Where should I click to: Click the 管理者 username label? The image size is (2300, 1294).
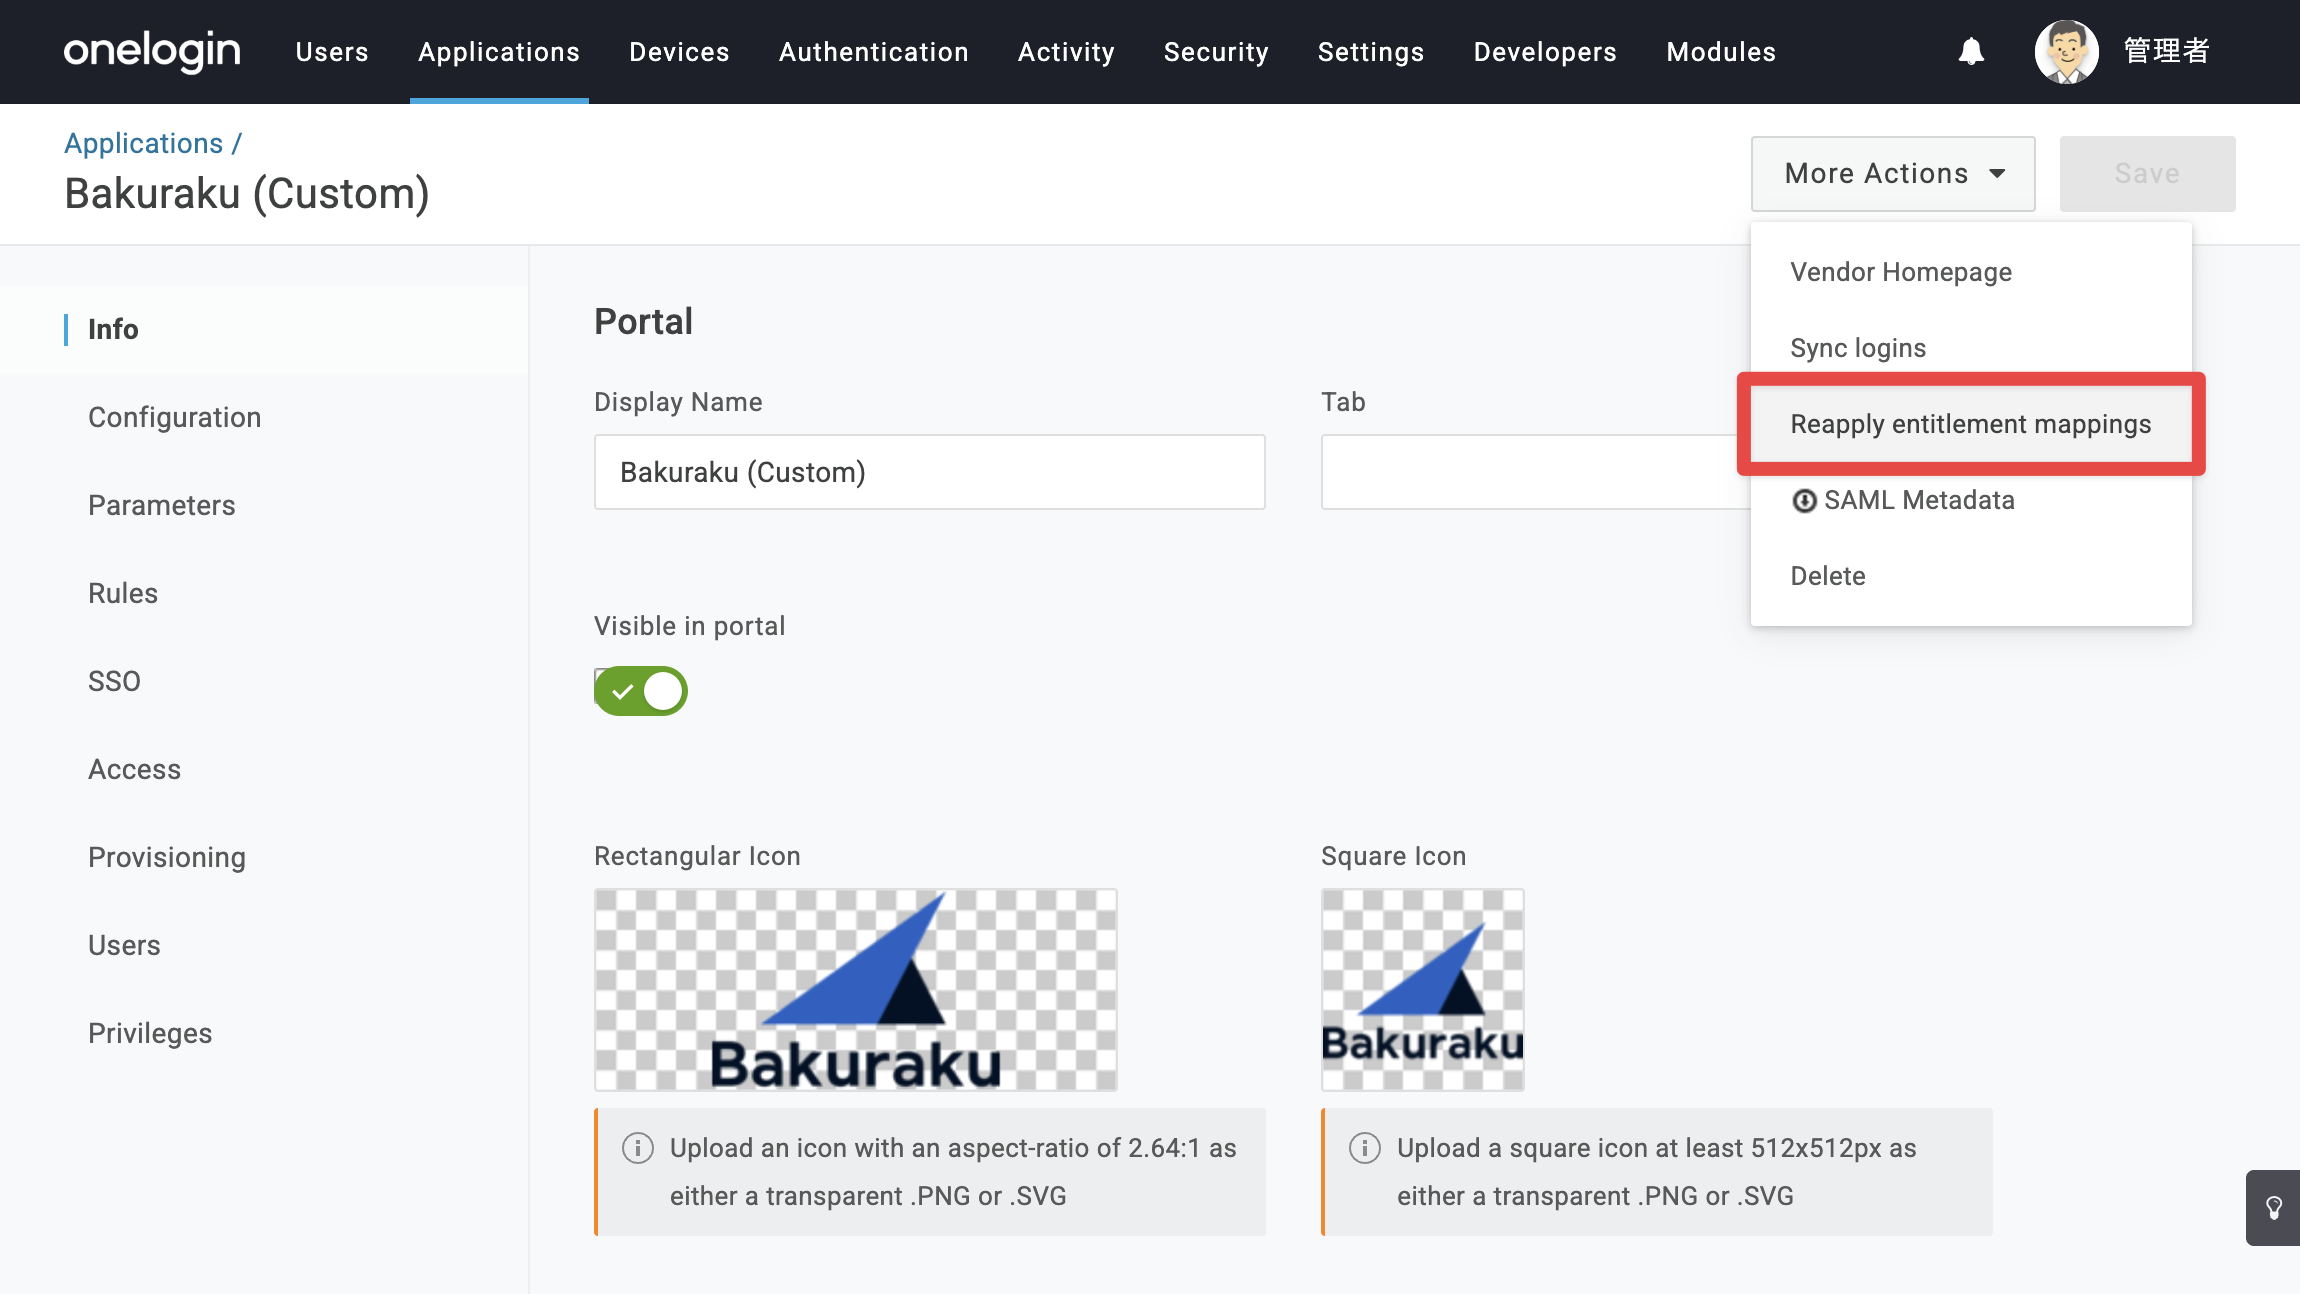[2166, 51]
